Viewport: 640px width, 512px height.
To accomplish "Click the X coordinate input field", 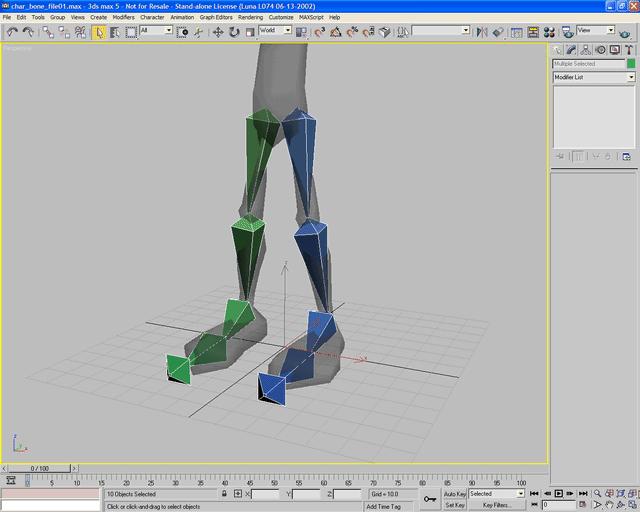I will 266,494.
